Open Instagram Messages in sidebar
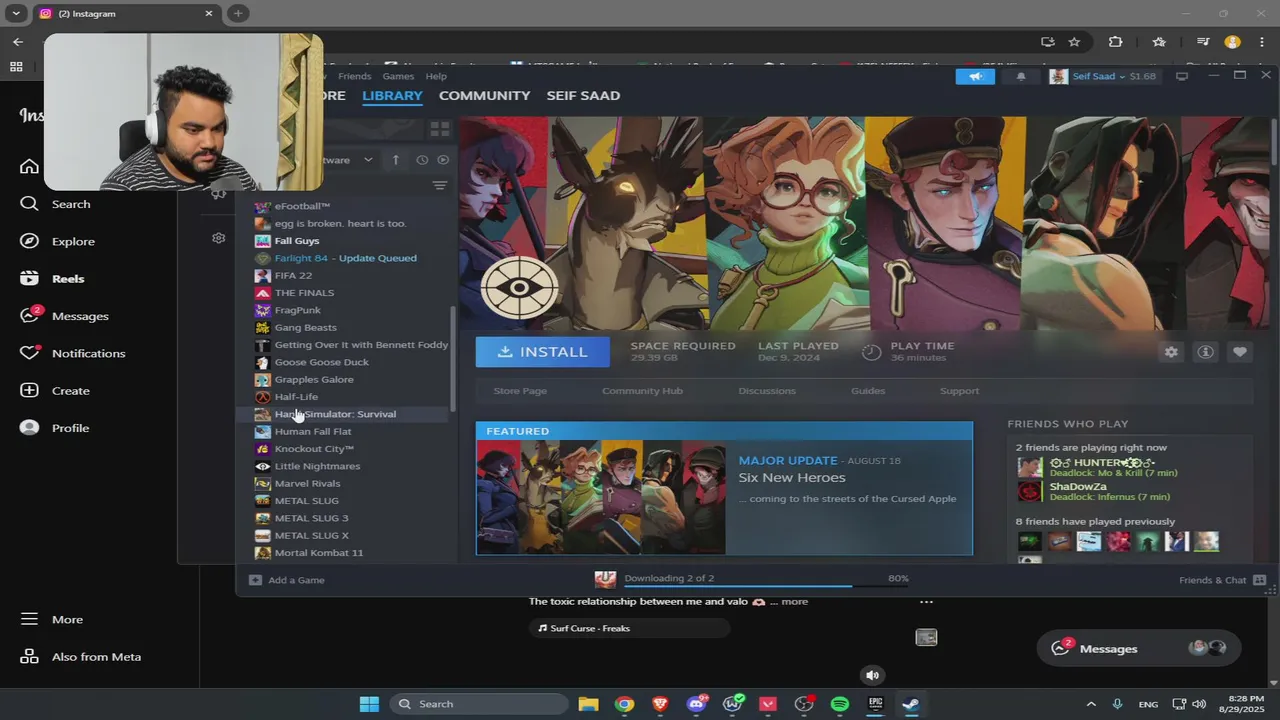The image size is (1280, 720). pos(67,316)
